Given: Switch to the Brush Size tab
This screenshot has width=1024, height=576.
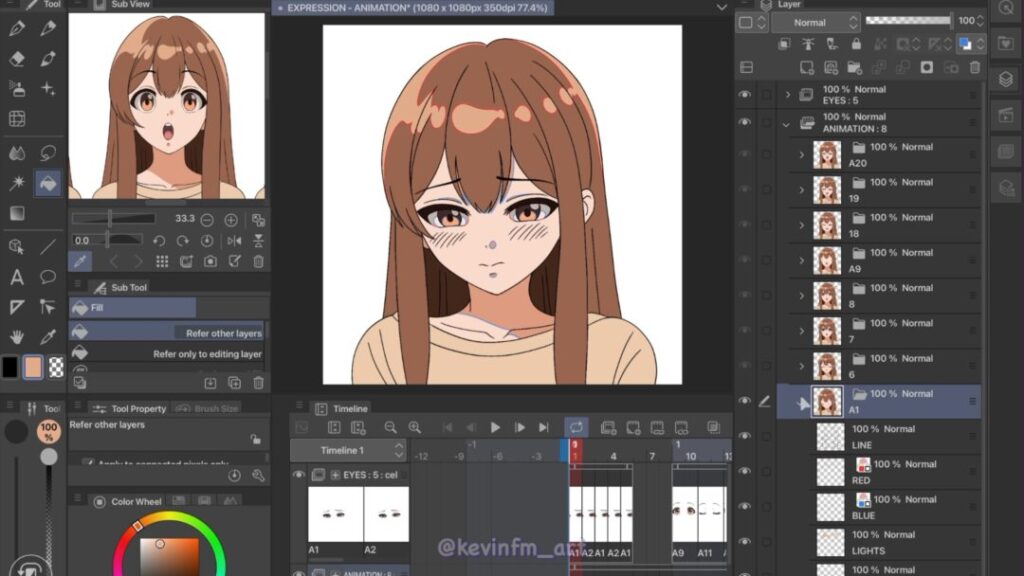Looking at the screenshot, I should click(208, 408).
